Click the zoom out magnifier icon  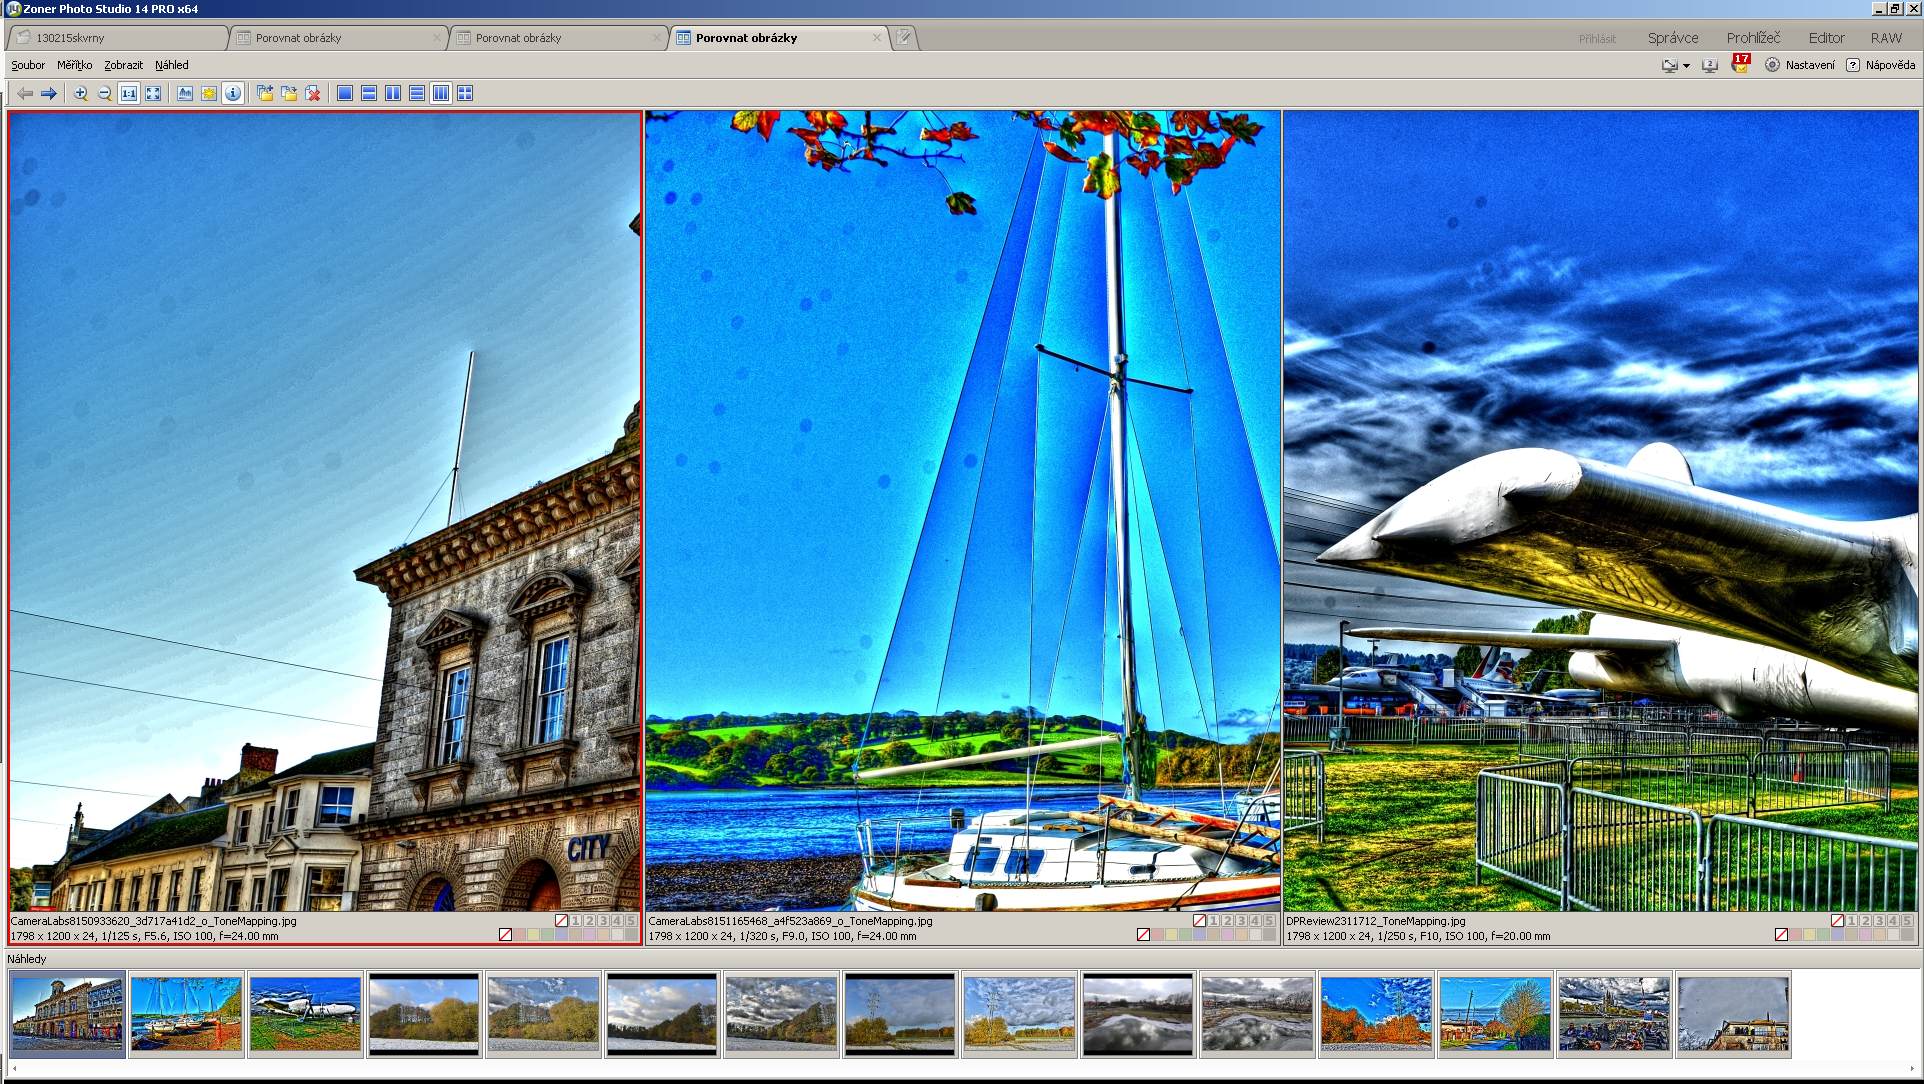coord(104,93)
